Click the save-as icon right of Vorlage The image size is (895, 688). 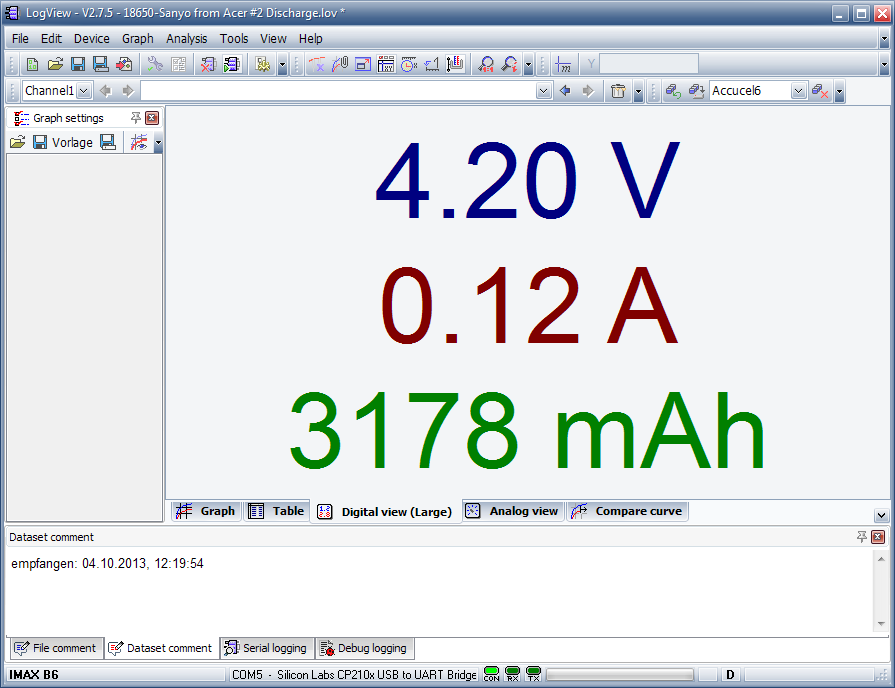(108, 142)
